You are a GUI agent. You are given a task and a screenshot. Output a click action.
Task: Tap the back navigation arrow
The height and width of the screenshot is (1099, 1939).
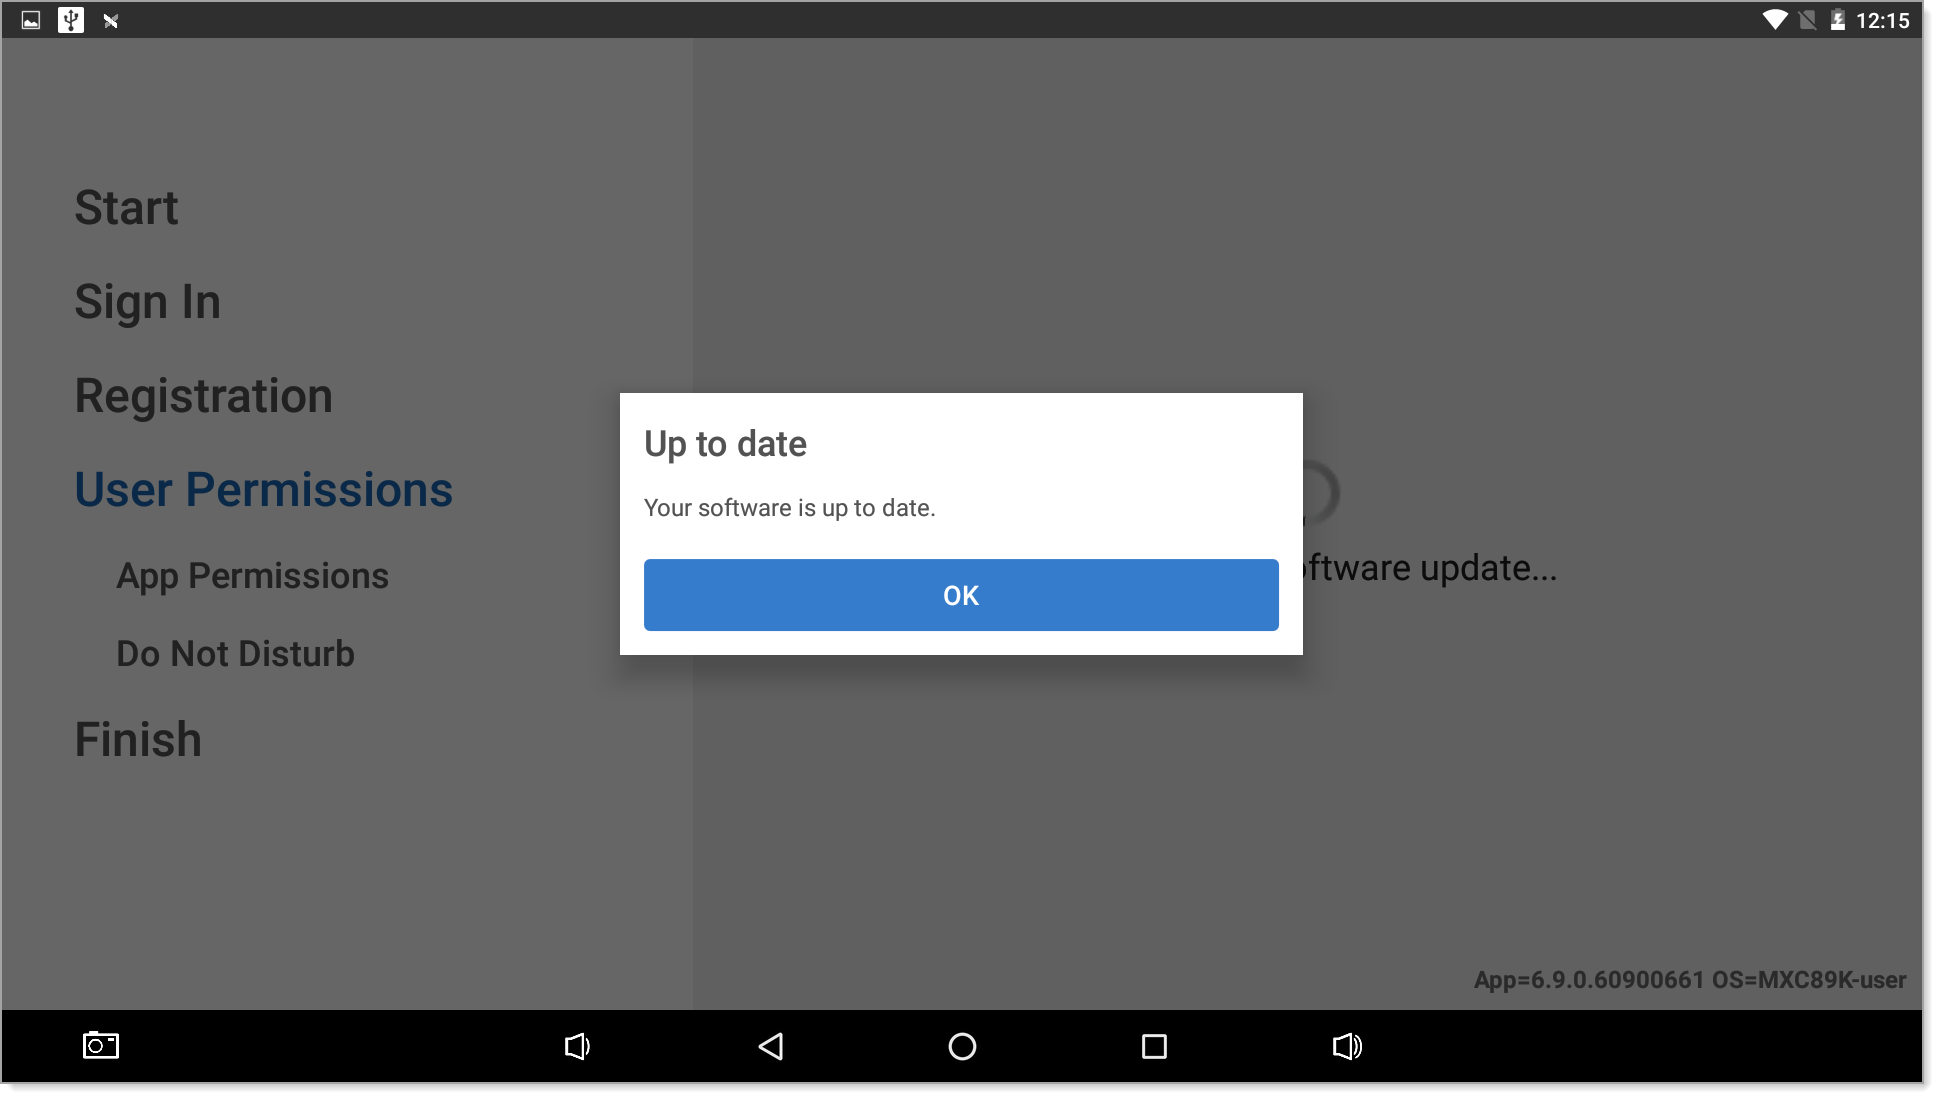[772, 1044]
